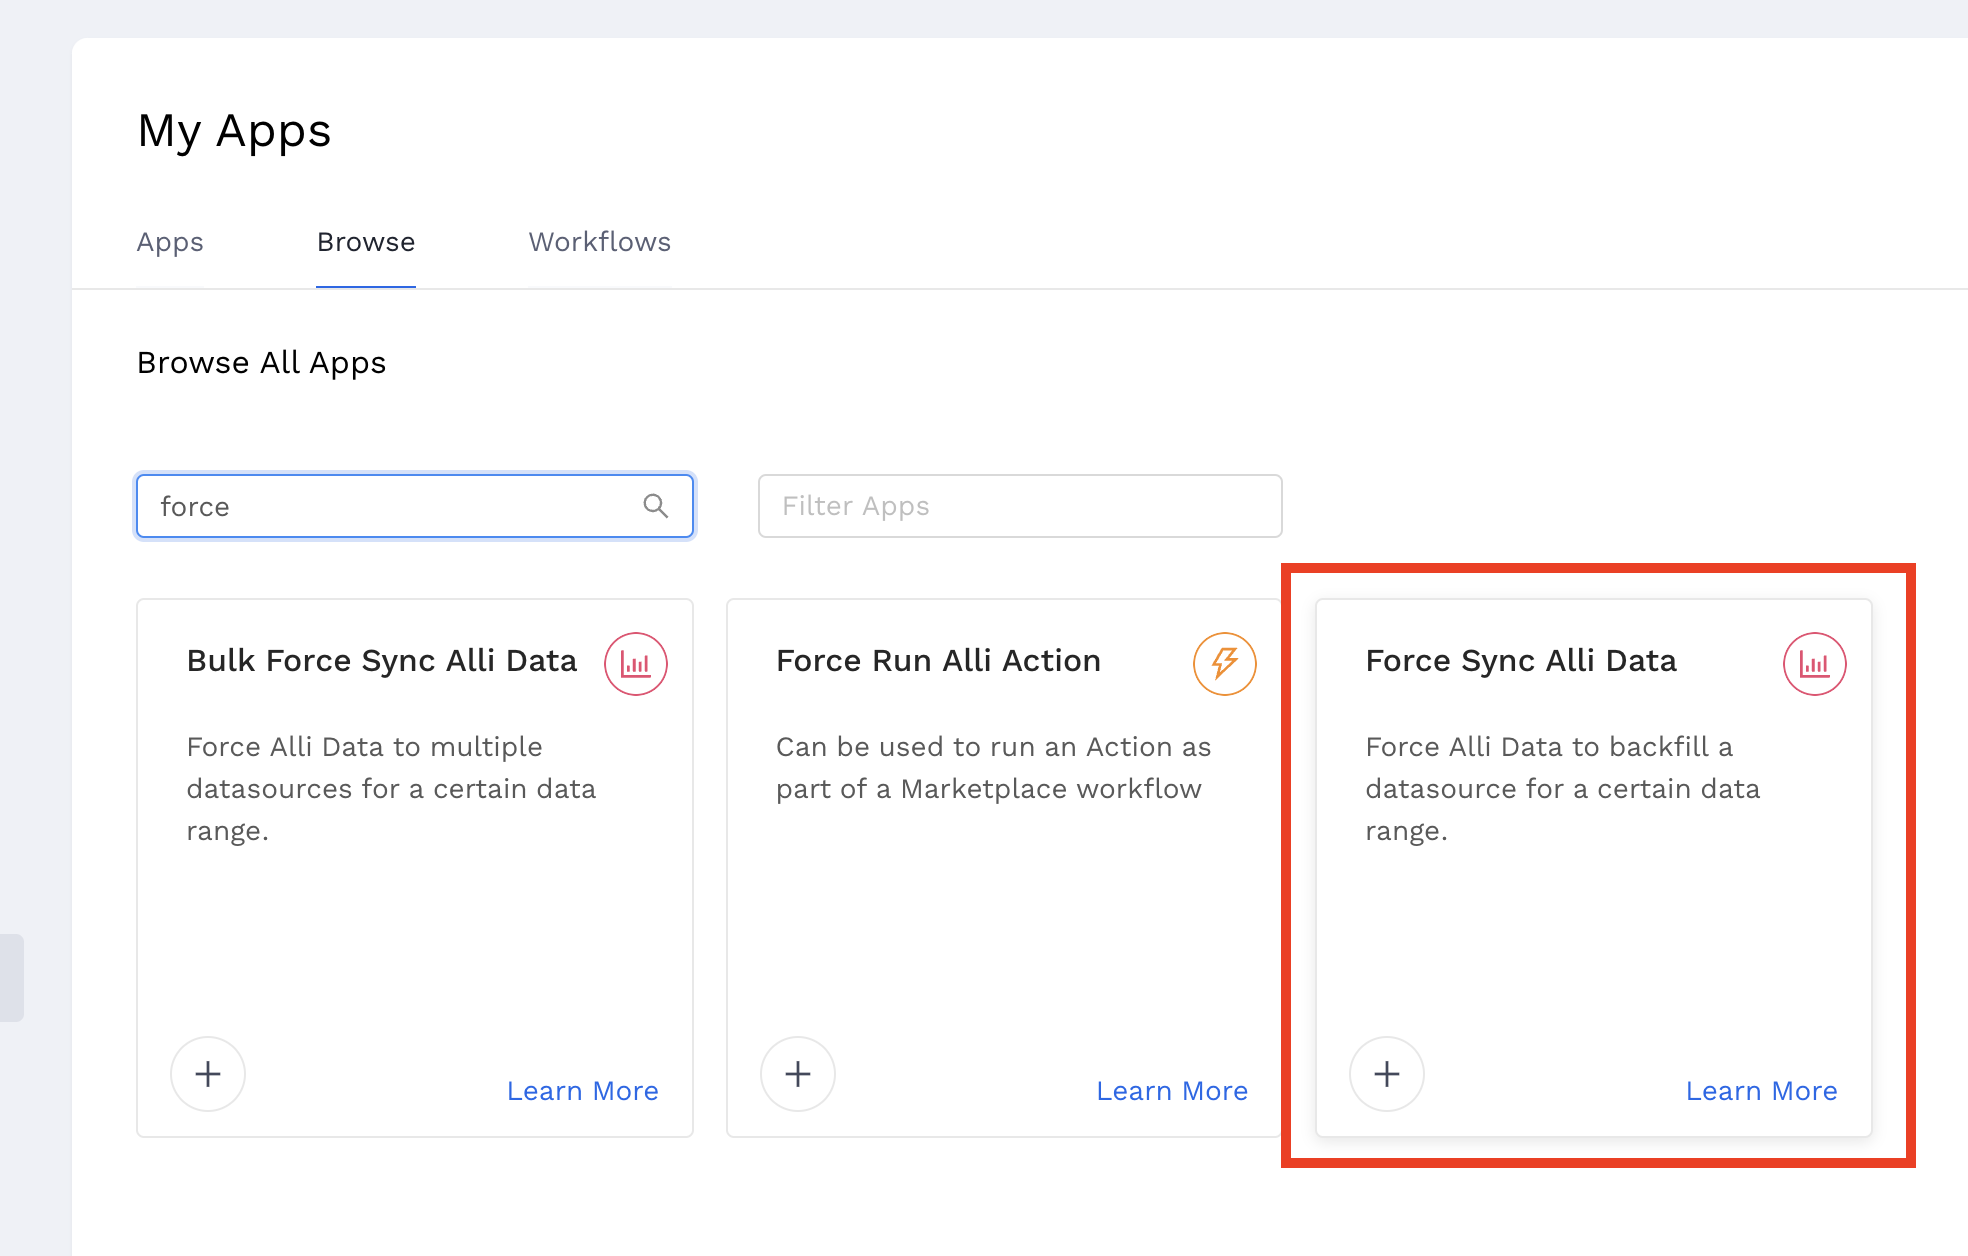Learn More about Force Run Alli Action
This screenshot has height=1256, width=1968.
(x=1172, y=1091)
